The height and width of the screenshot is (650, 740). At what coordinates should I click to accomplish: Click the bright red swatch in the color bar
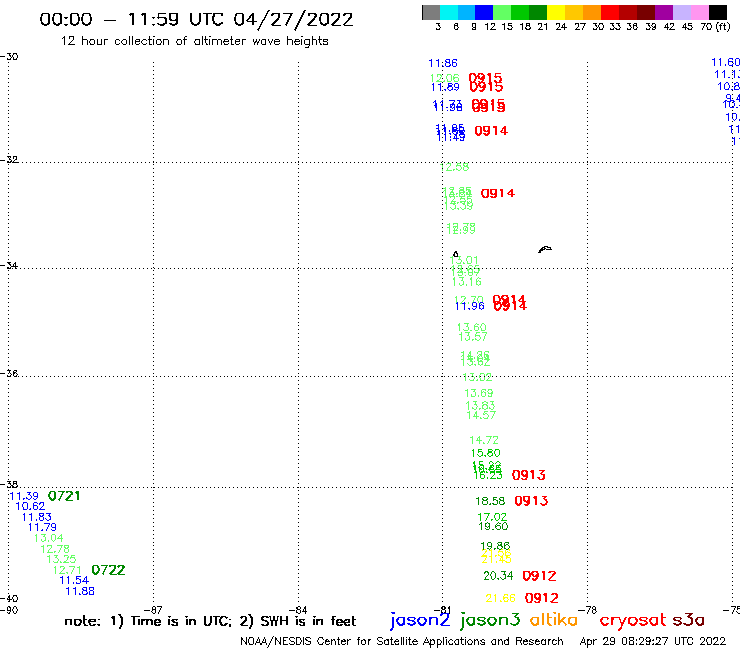pos(610,12)
